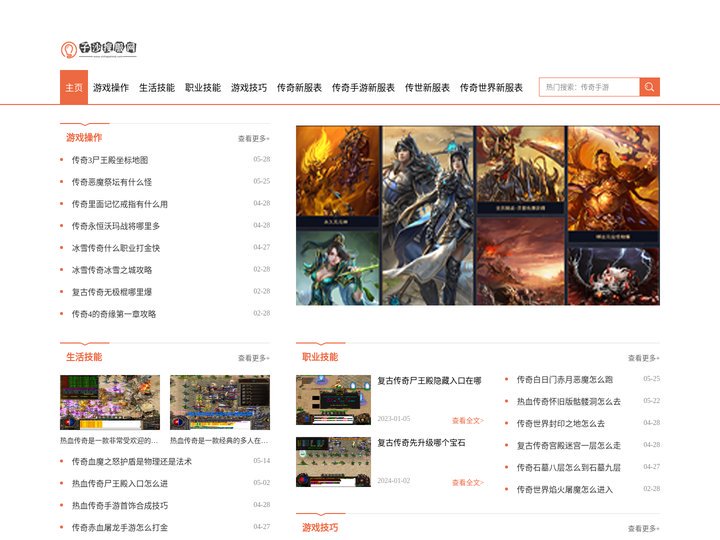Screen dimensions: 720x540
Task: Open the 职业技能 navigation menu item
Action: click(203, 87)
